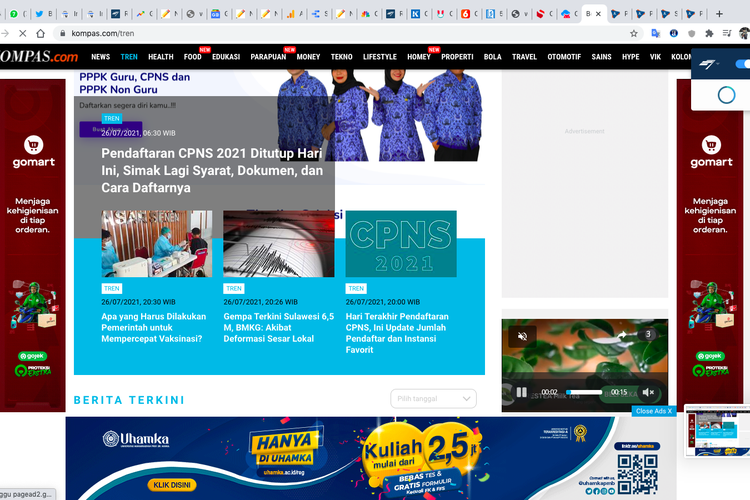Screen dimensions: 750x500
Task: Open the Chrome extensions puzzle icon
Action: click(709, 33)
